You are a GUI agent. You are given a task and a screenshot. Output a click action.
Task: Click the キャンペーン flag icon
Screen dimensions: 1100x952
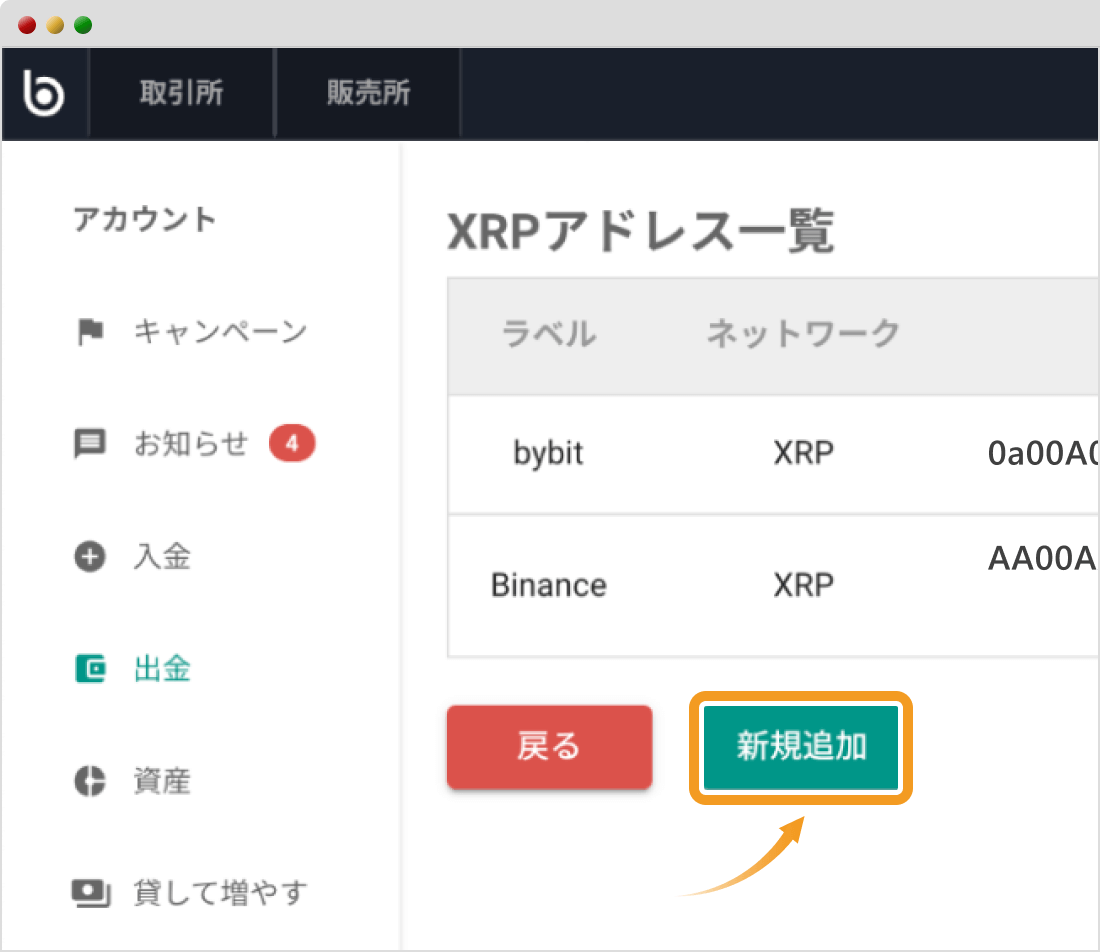90,331
